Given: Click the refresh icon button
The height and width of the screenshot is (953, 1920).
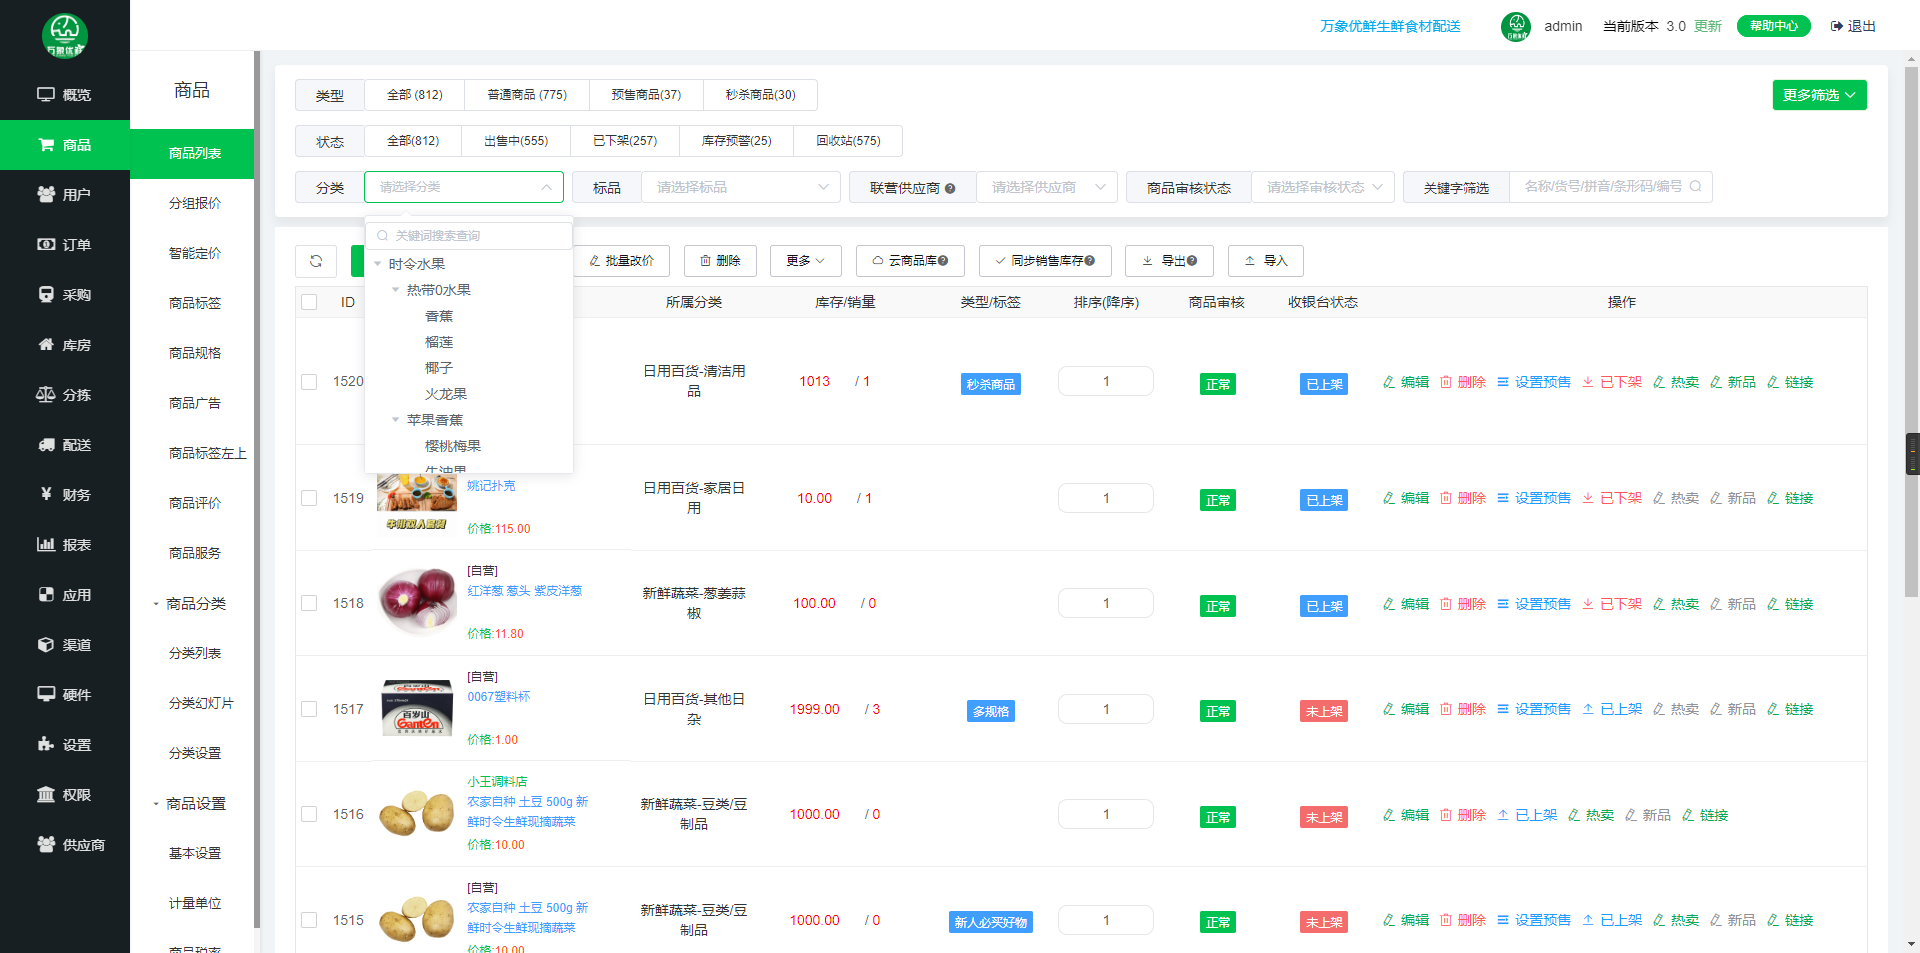Looking at the screenshot, I should pyautogui.click(x=316, y=261).
